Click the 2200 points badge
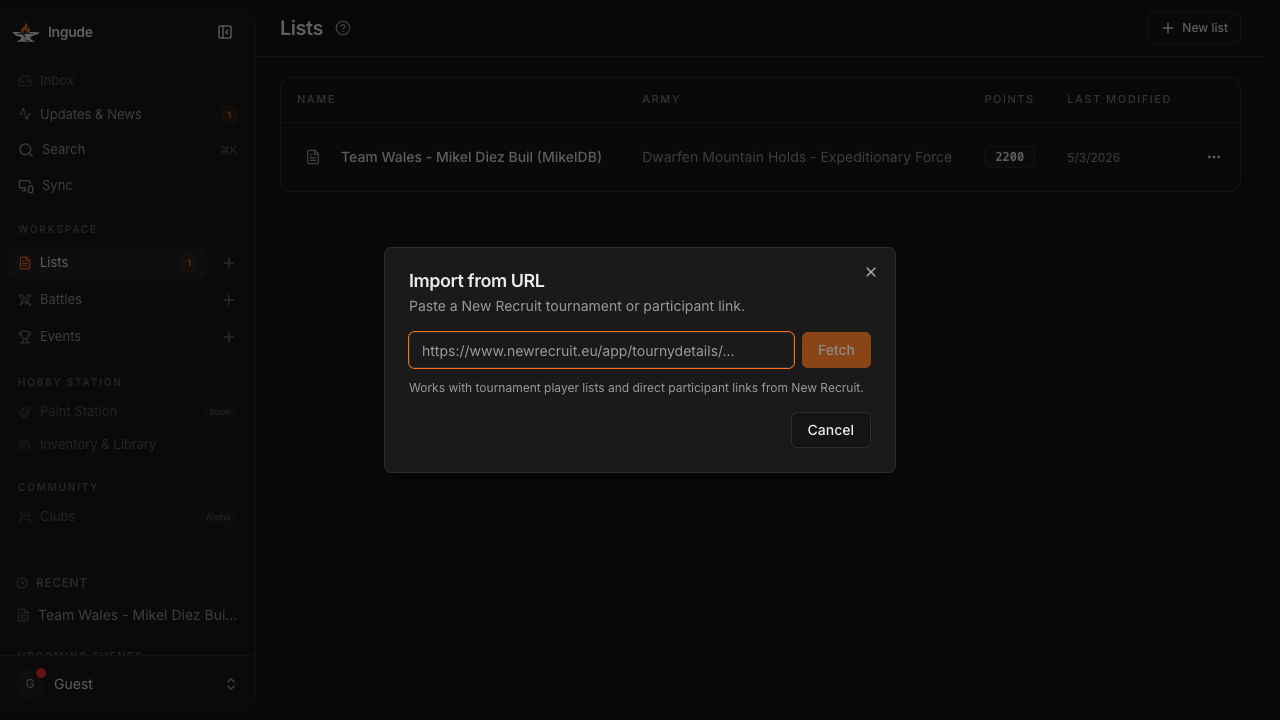 tap(1009, 157)
